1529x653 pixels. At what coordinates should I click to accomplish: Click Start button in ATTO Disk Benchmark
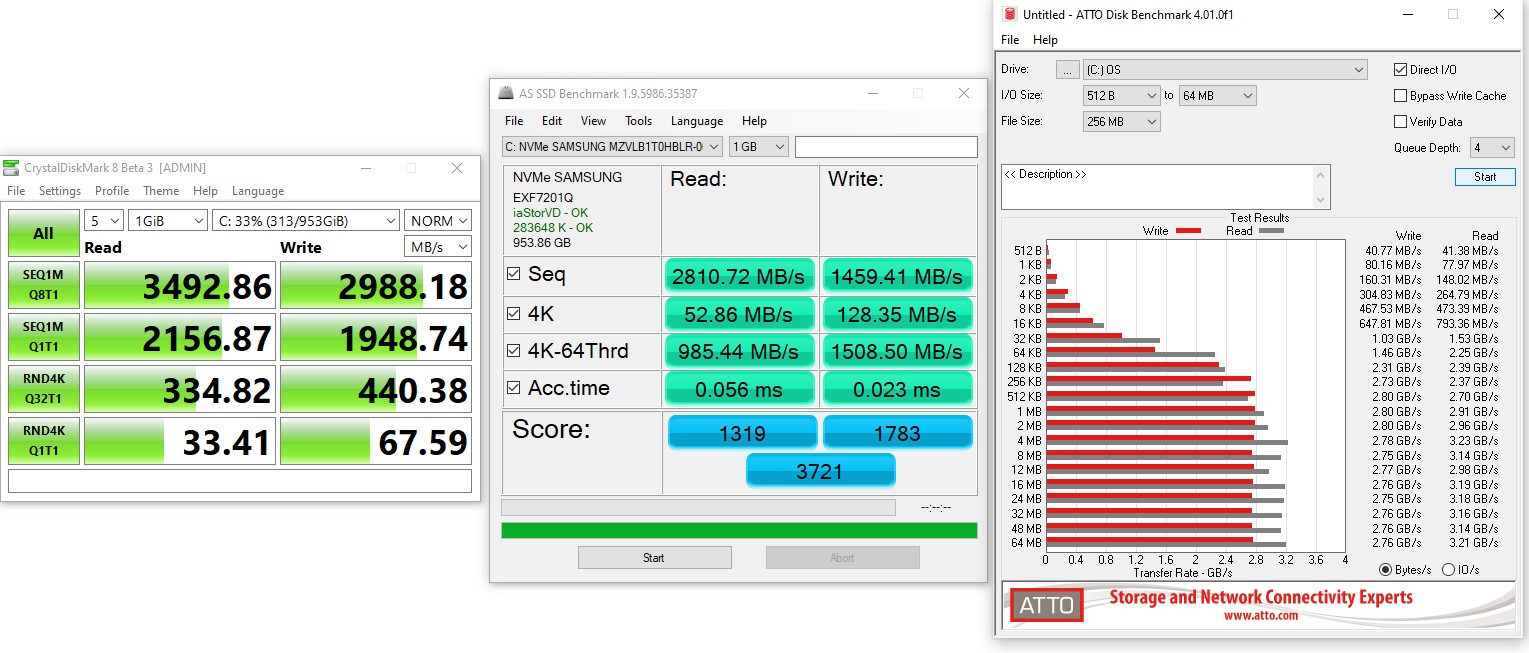click(x=1485, y=177)
